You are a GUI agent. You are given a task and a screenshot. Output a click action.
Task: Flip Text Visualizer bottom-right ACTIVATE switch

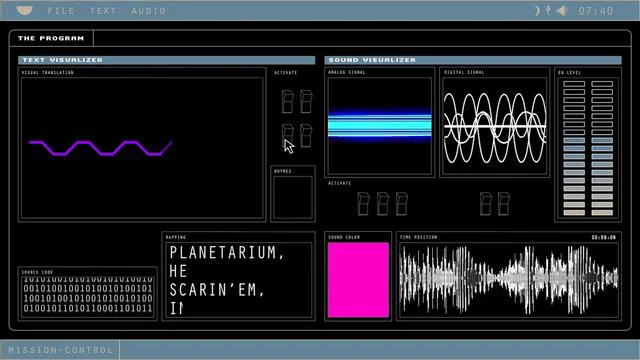[306, 136]
